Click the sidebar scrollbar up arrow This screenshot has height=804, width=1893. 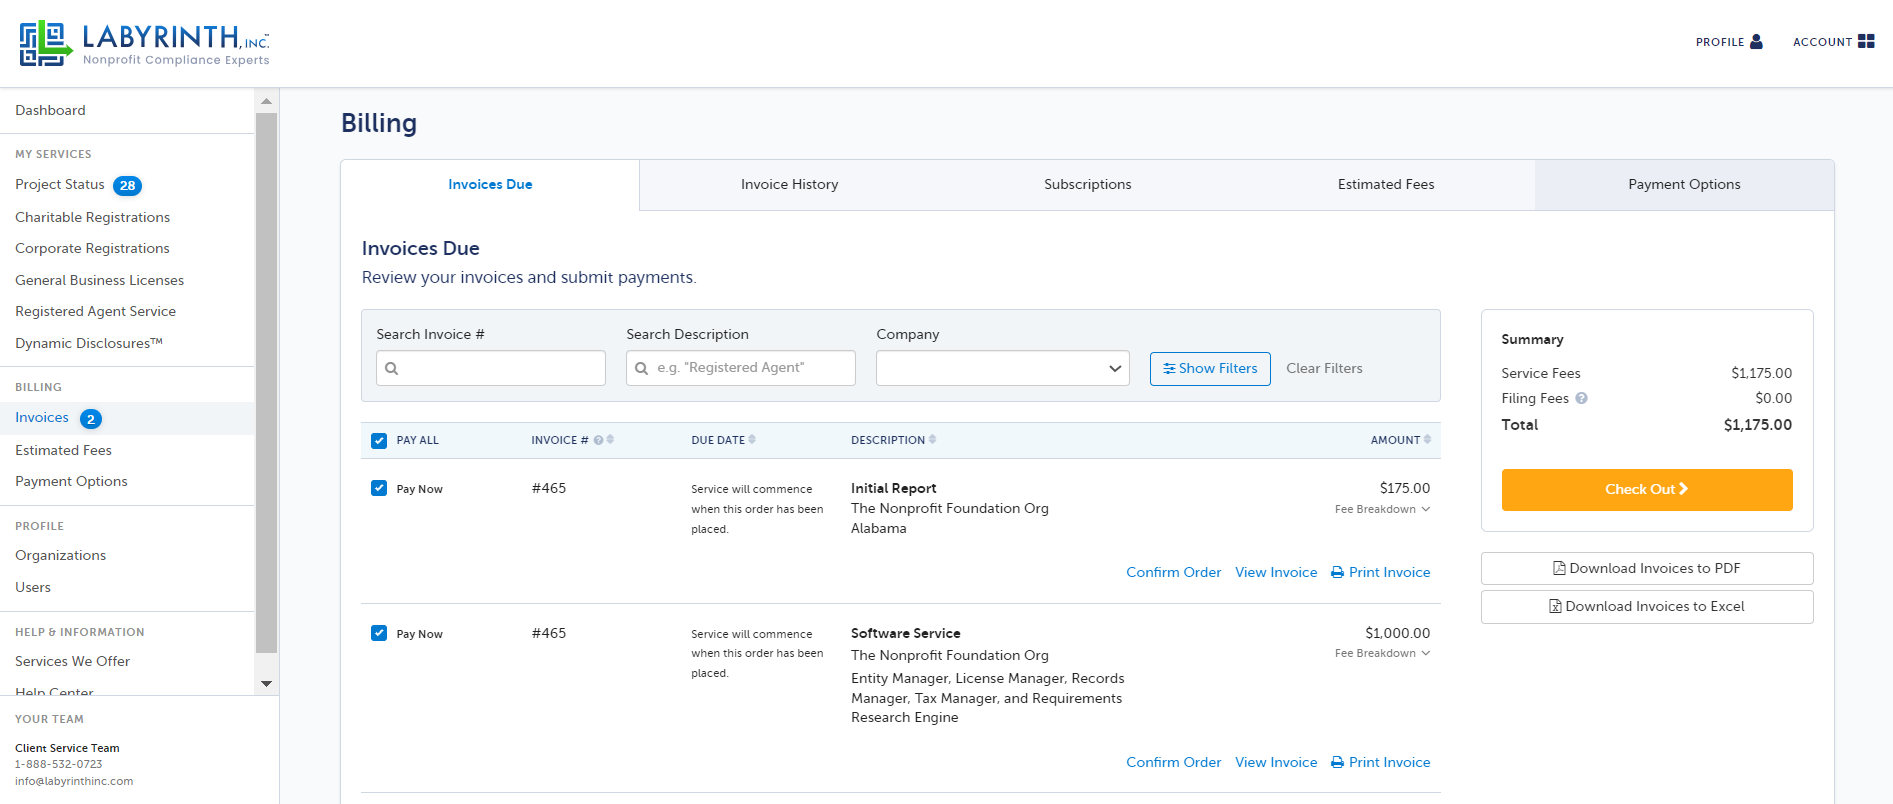266,101
